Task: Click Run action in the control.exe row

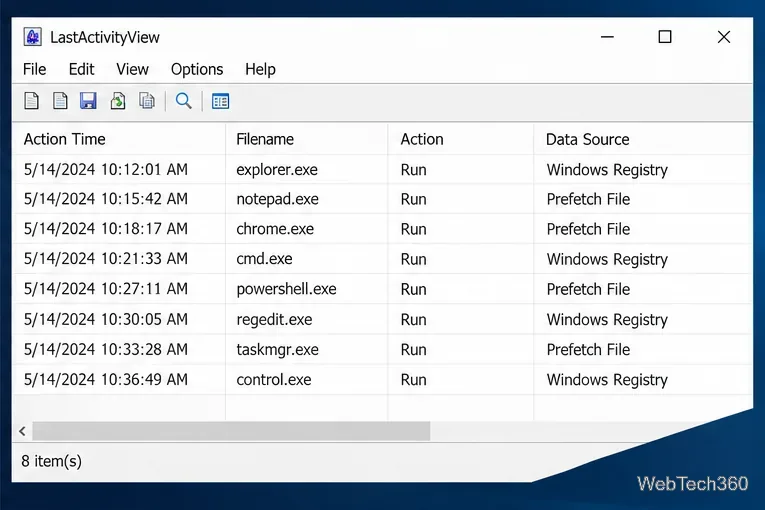Action: 413,380
